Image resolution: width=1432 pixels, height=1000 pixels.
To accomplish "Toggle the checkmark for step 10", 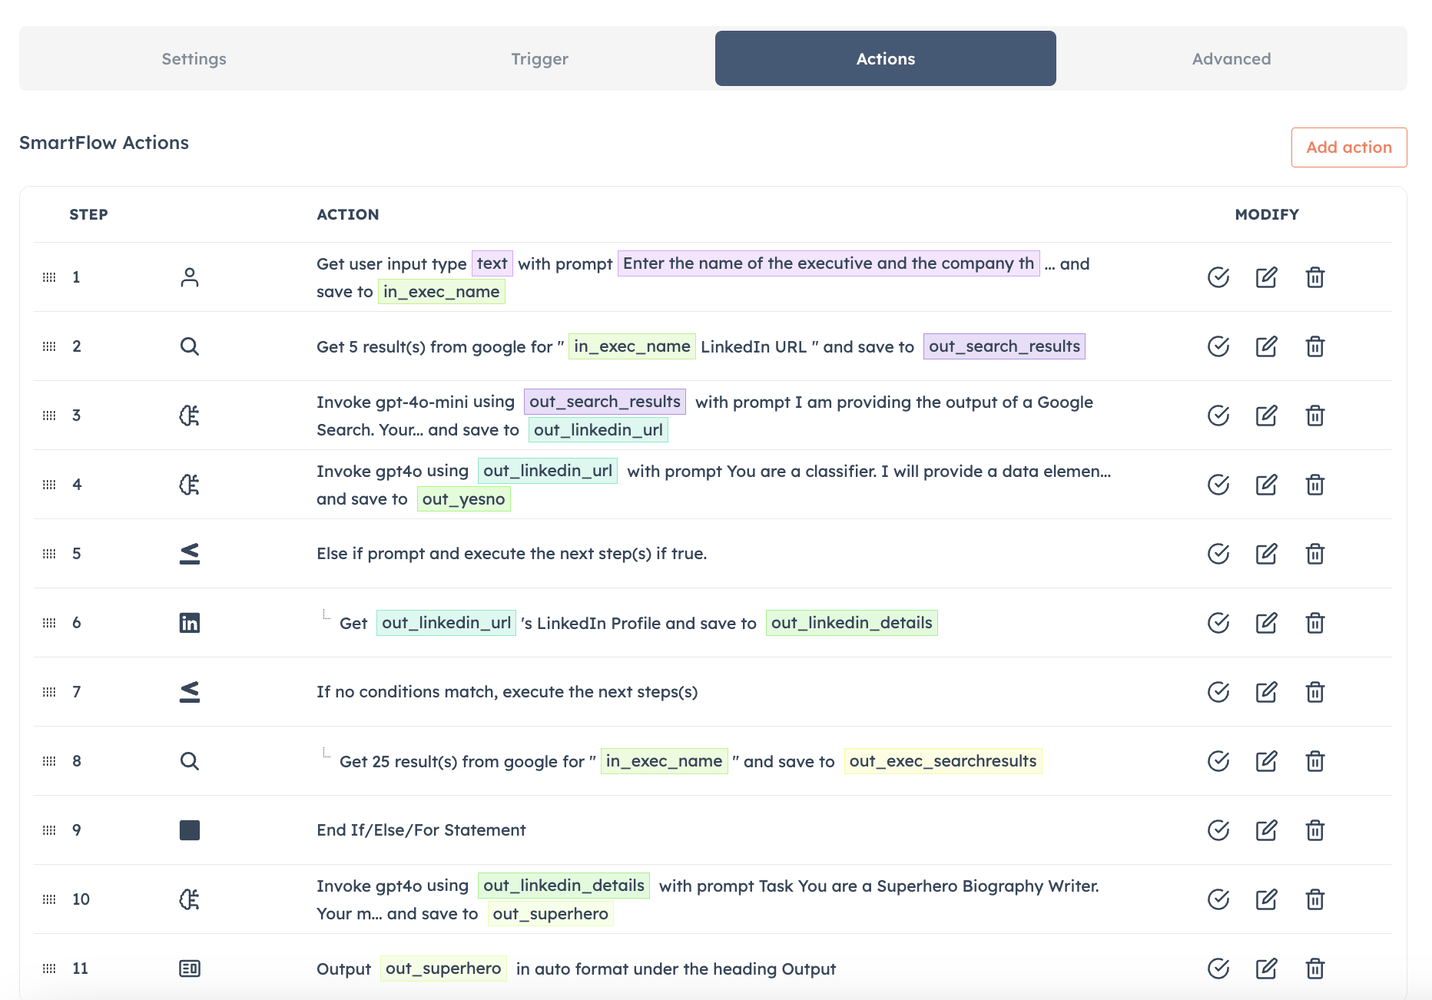I will (x=1218, y=899).
